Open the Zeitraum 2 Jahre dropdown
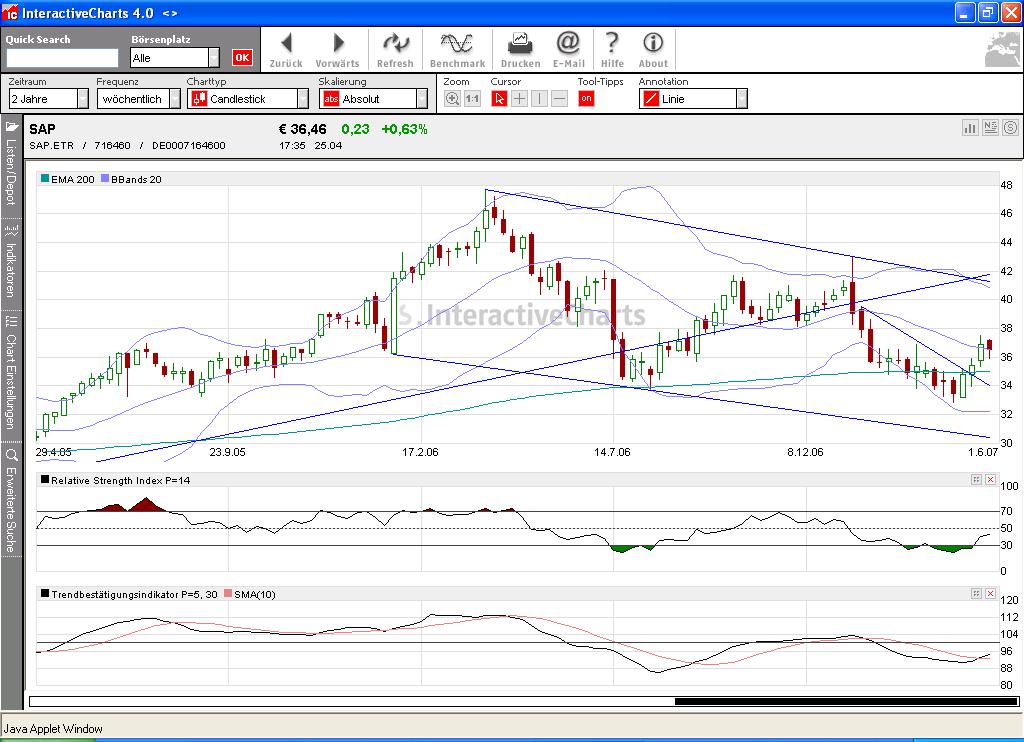The width and height of the screenshot is (1024, 742). pos(48,99)
